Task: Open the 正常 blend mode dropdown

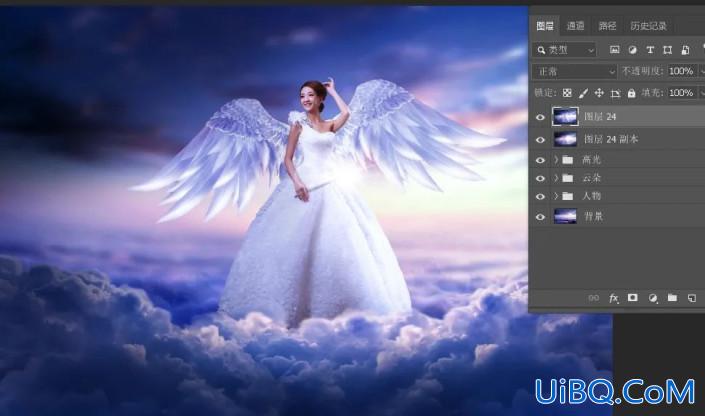Action: pos(575,72)
